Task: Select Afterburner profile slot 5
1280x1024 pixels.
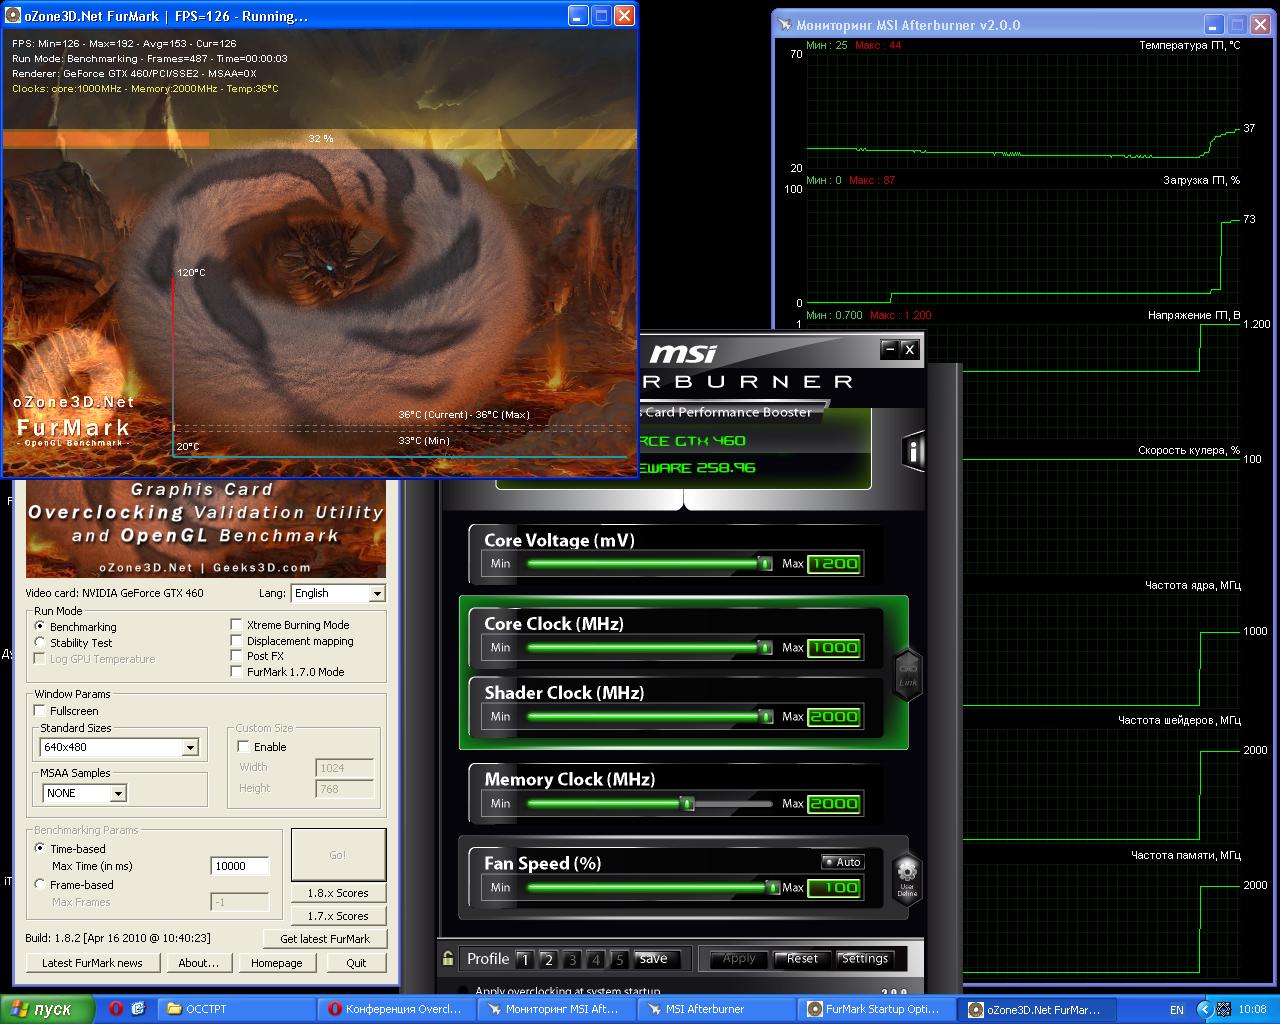Action: (x=620, y=959)
